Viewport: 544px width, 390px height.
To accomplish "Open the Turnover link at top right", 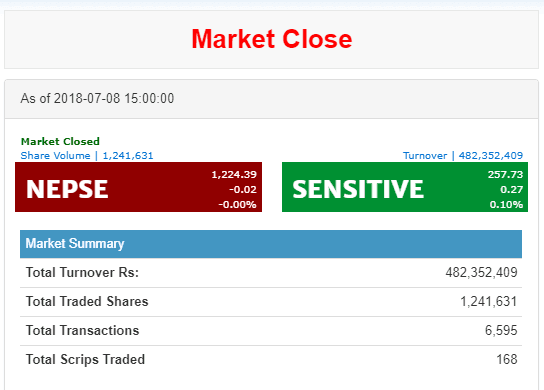I will (x=425, y=155).
